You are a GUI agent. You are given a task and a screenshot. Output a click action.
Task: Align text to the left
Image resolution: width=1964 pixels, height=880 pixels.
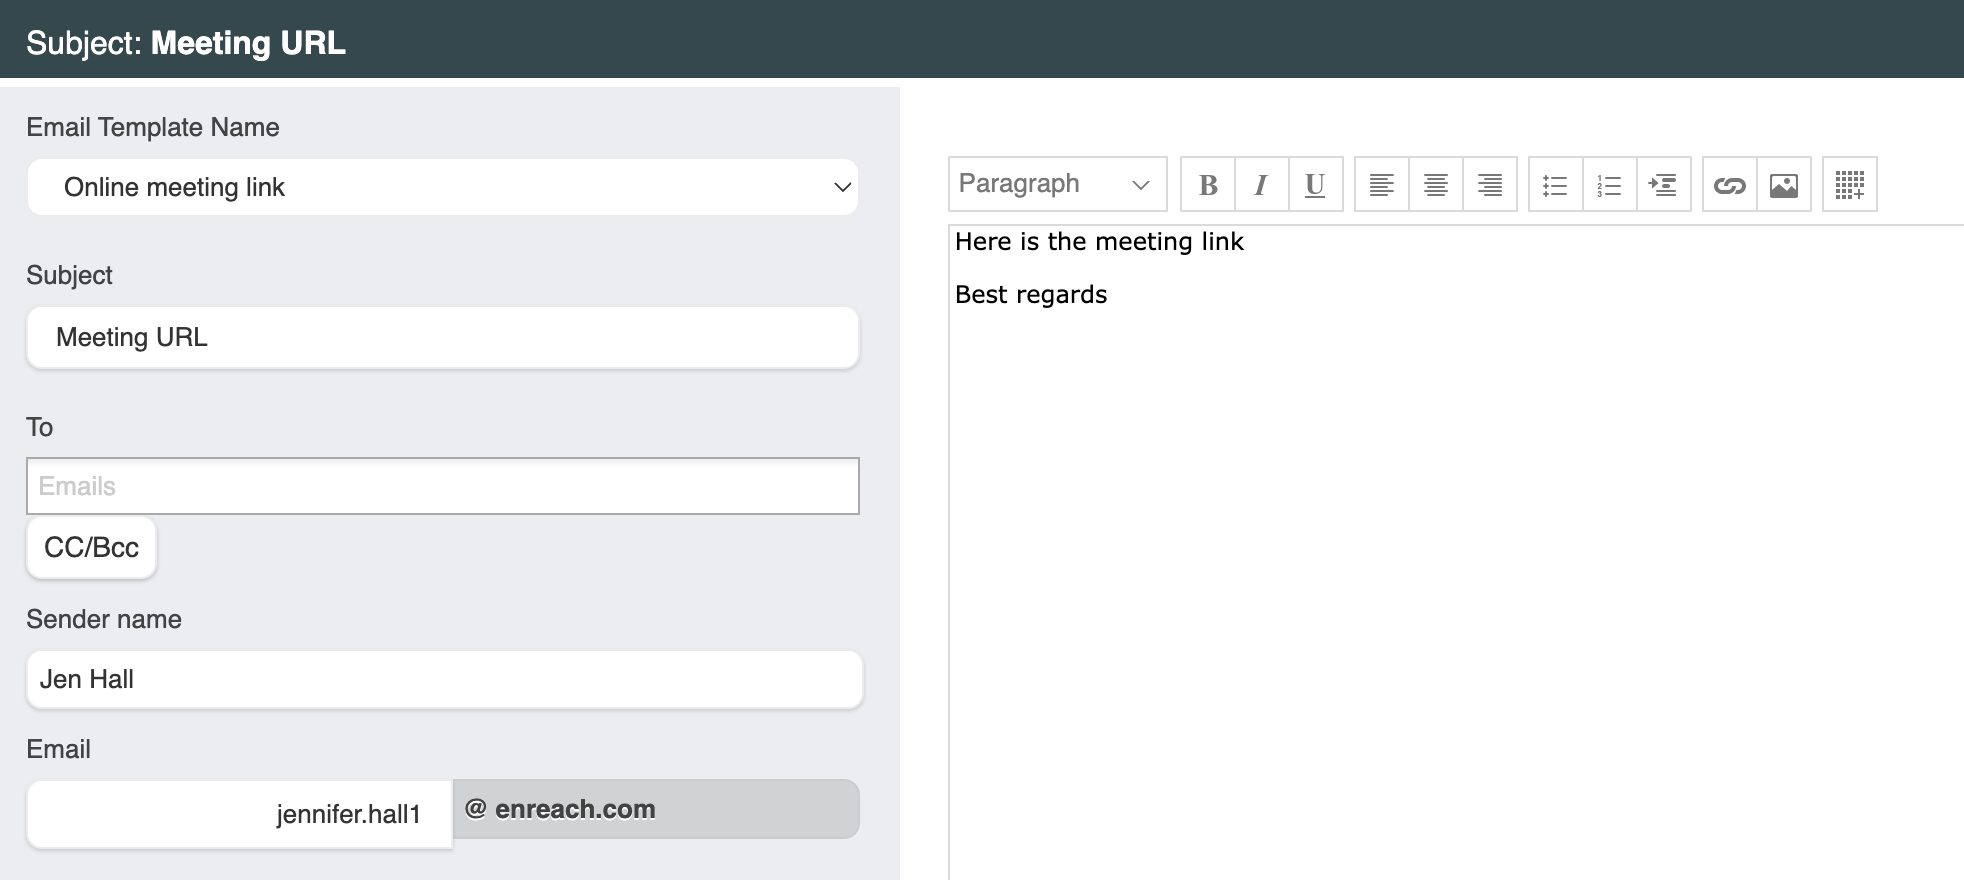pos(1382,185)
